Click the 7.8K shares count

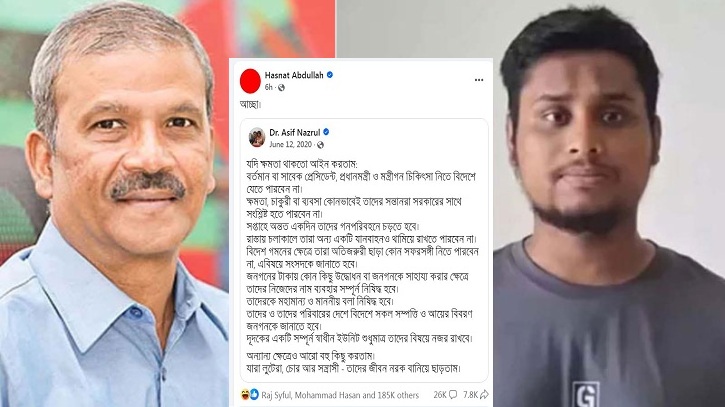coord(470,395)
